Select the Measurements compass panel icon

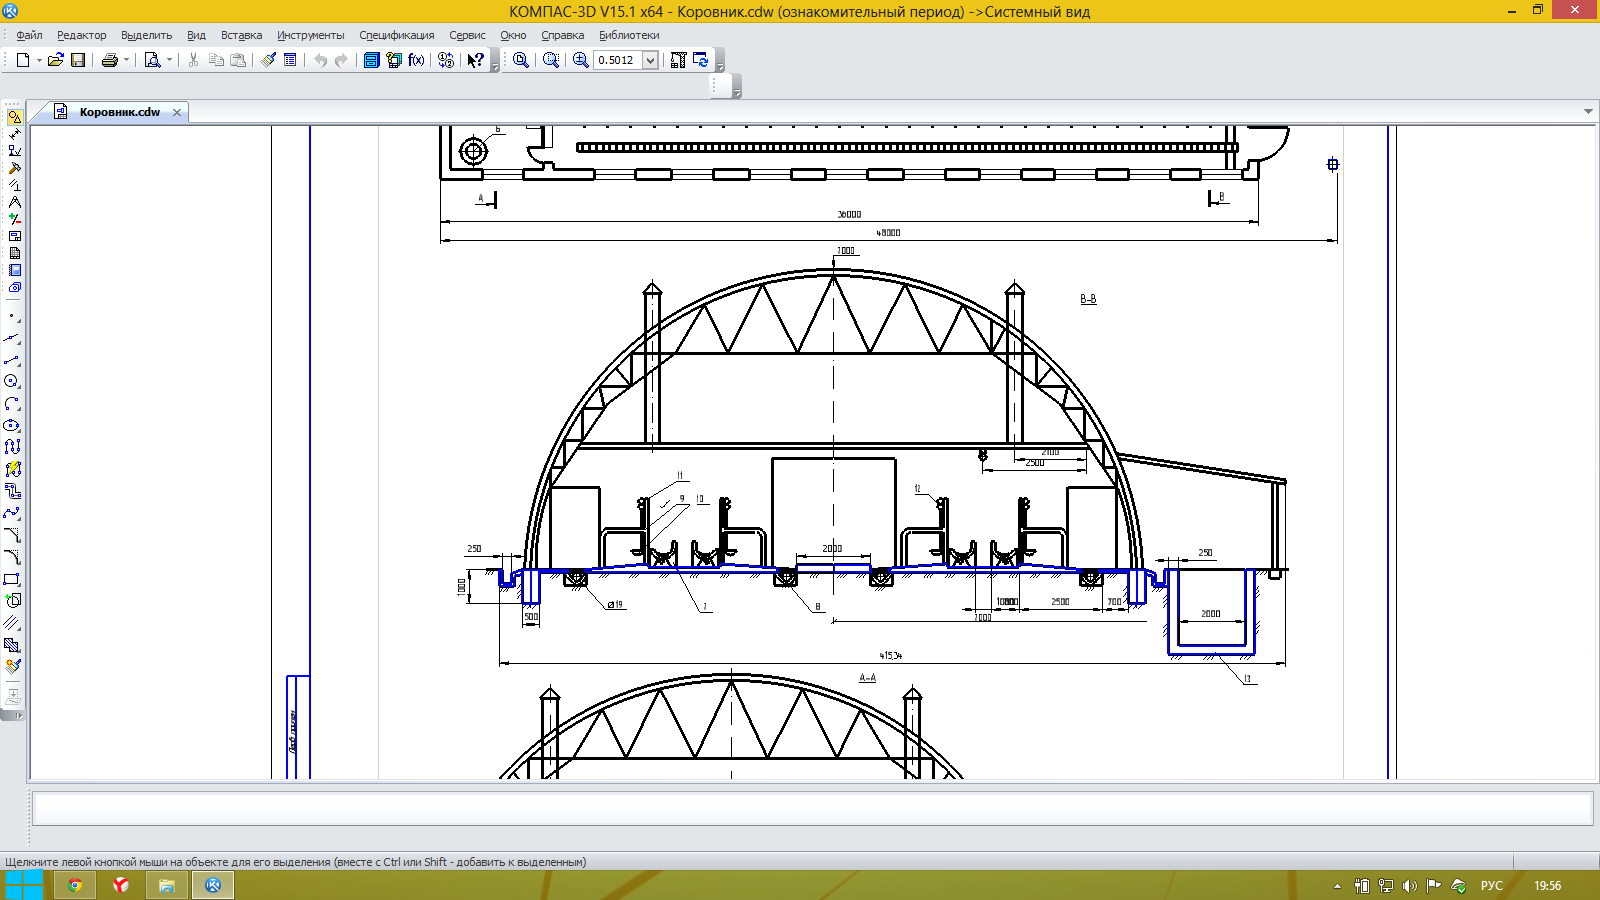(14, 202)
